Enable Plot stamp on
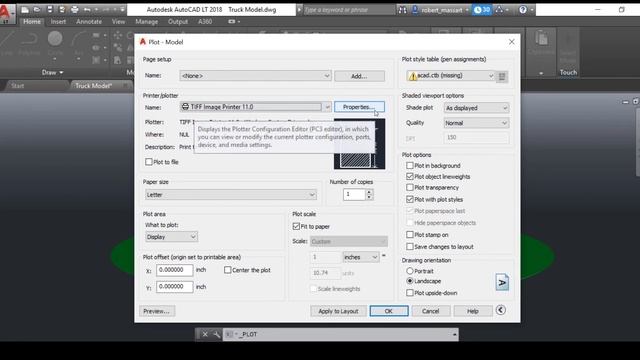The width and height of the screenshot is (640, 360). pyautogui.click(x=410, y=235)
